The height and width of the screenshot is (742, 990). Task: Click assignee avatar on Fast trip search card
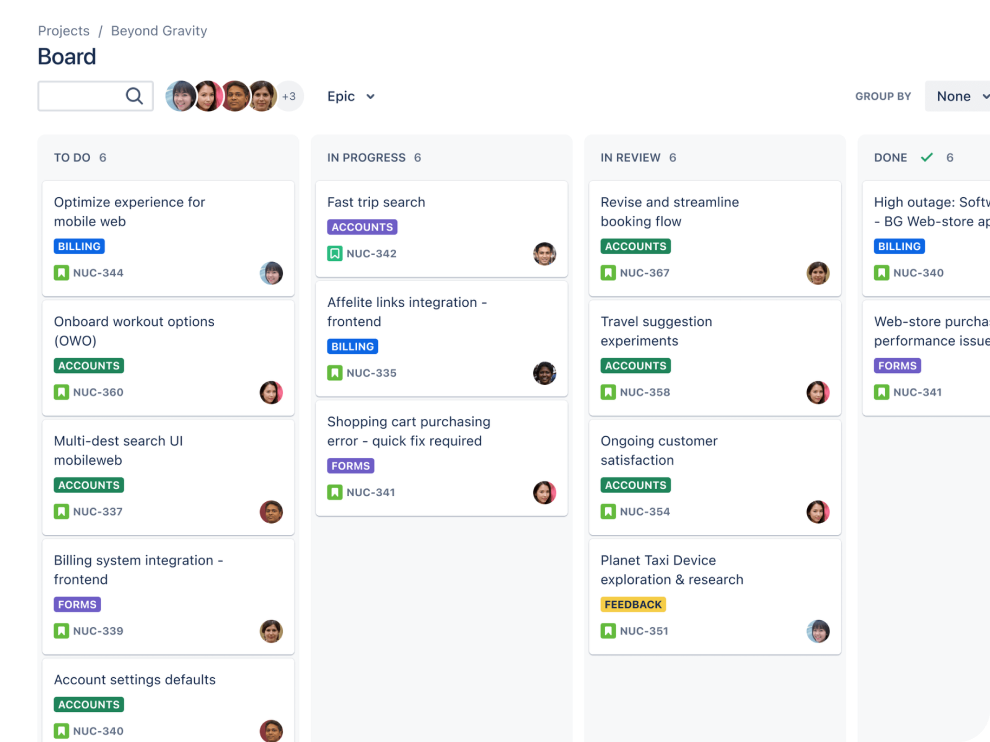coord(544,254)
